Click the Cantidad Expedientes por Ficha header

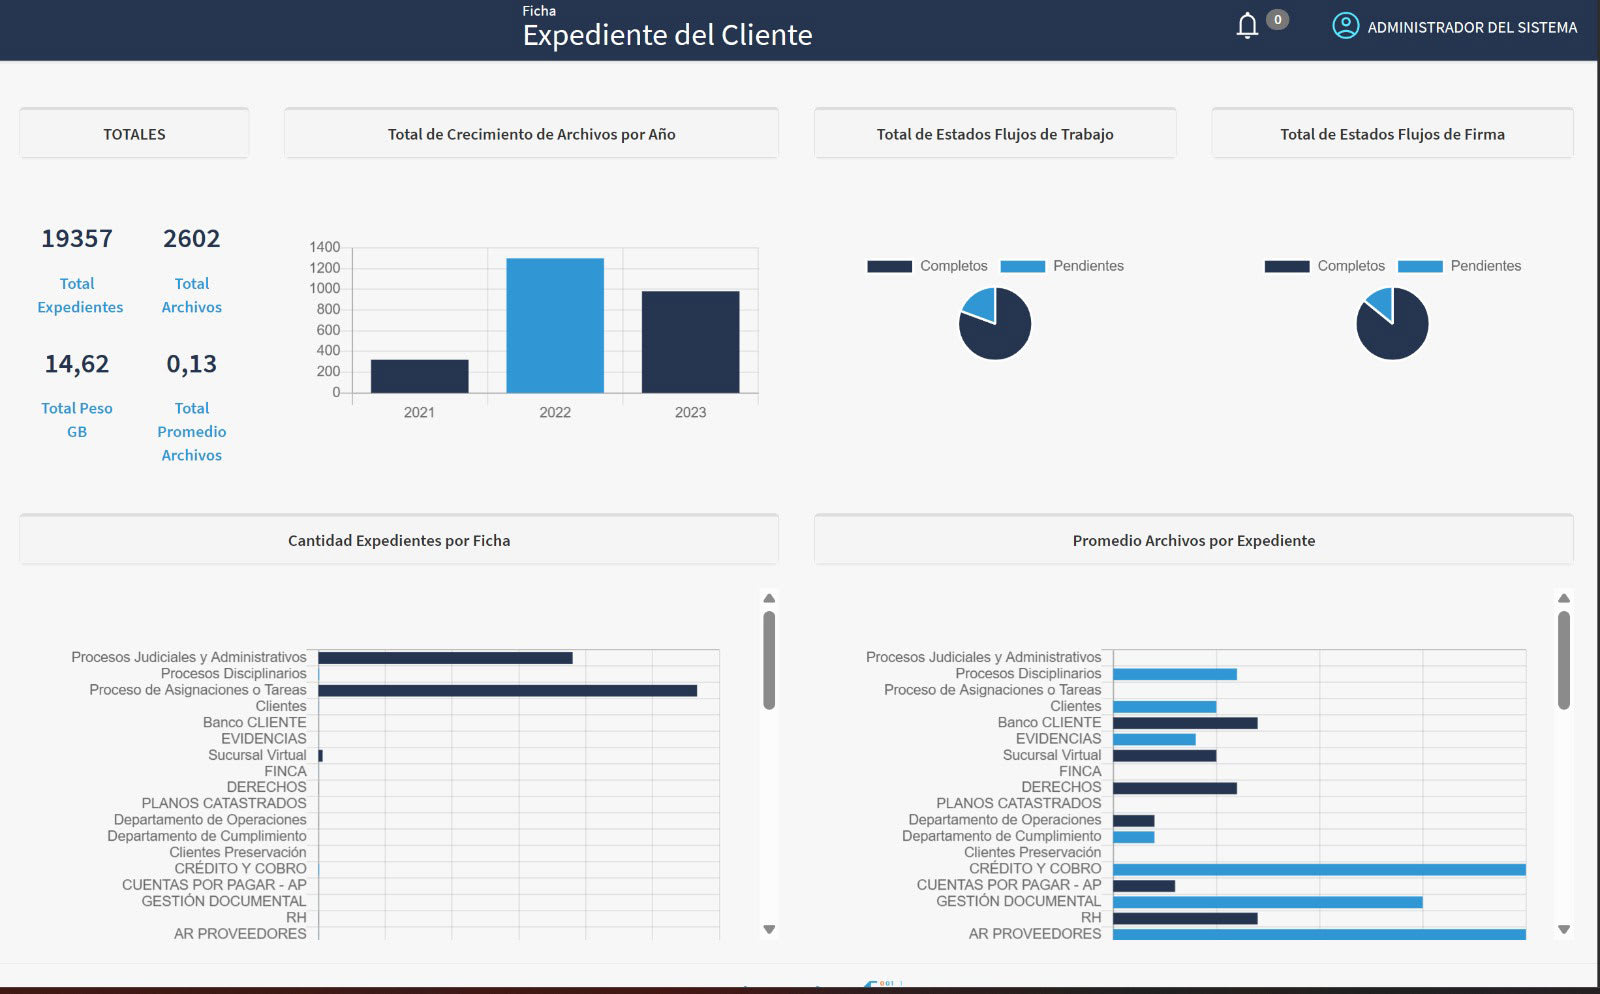399,540
